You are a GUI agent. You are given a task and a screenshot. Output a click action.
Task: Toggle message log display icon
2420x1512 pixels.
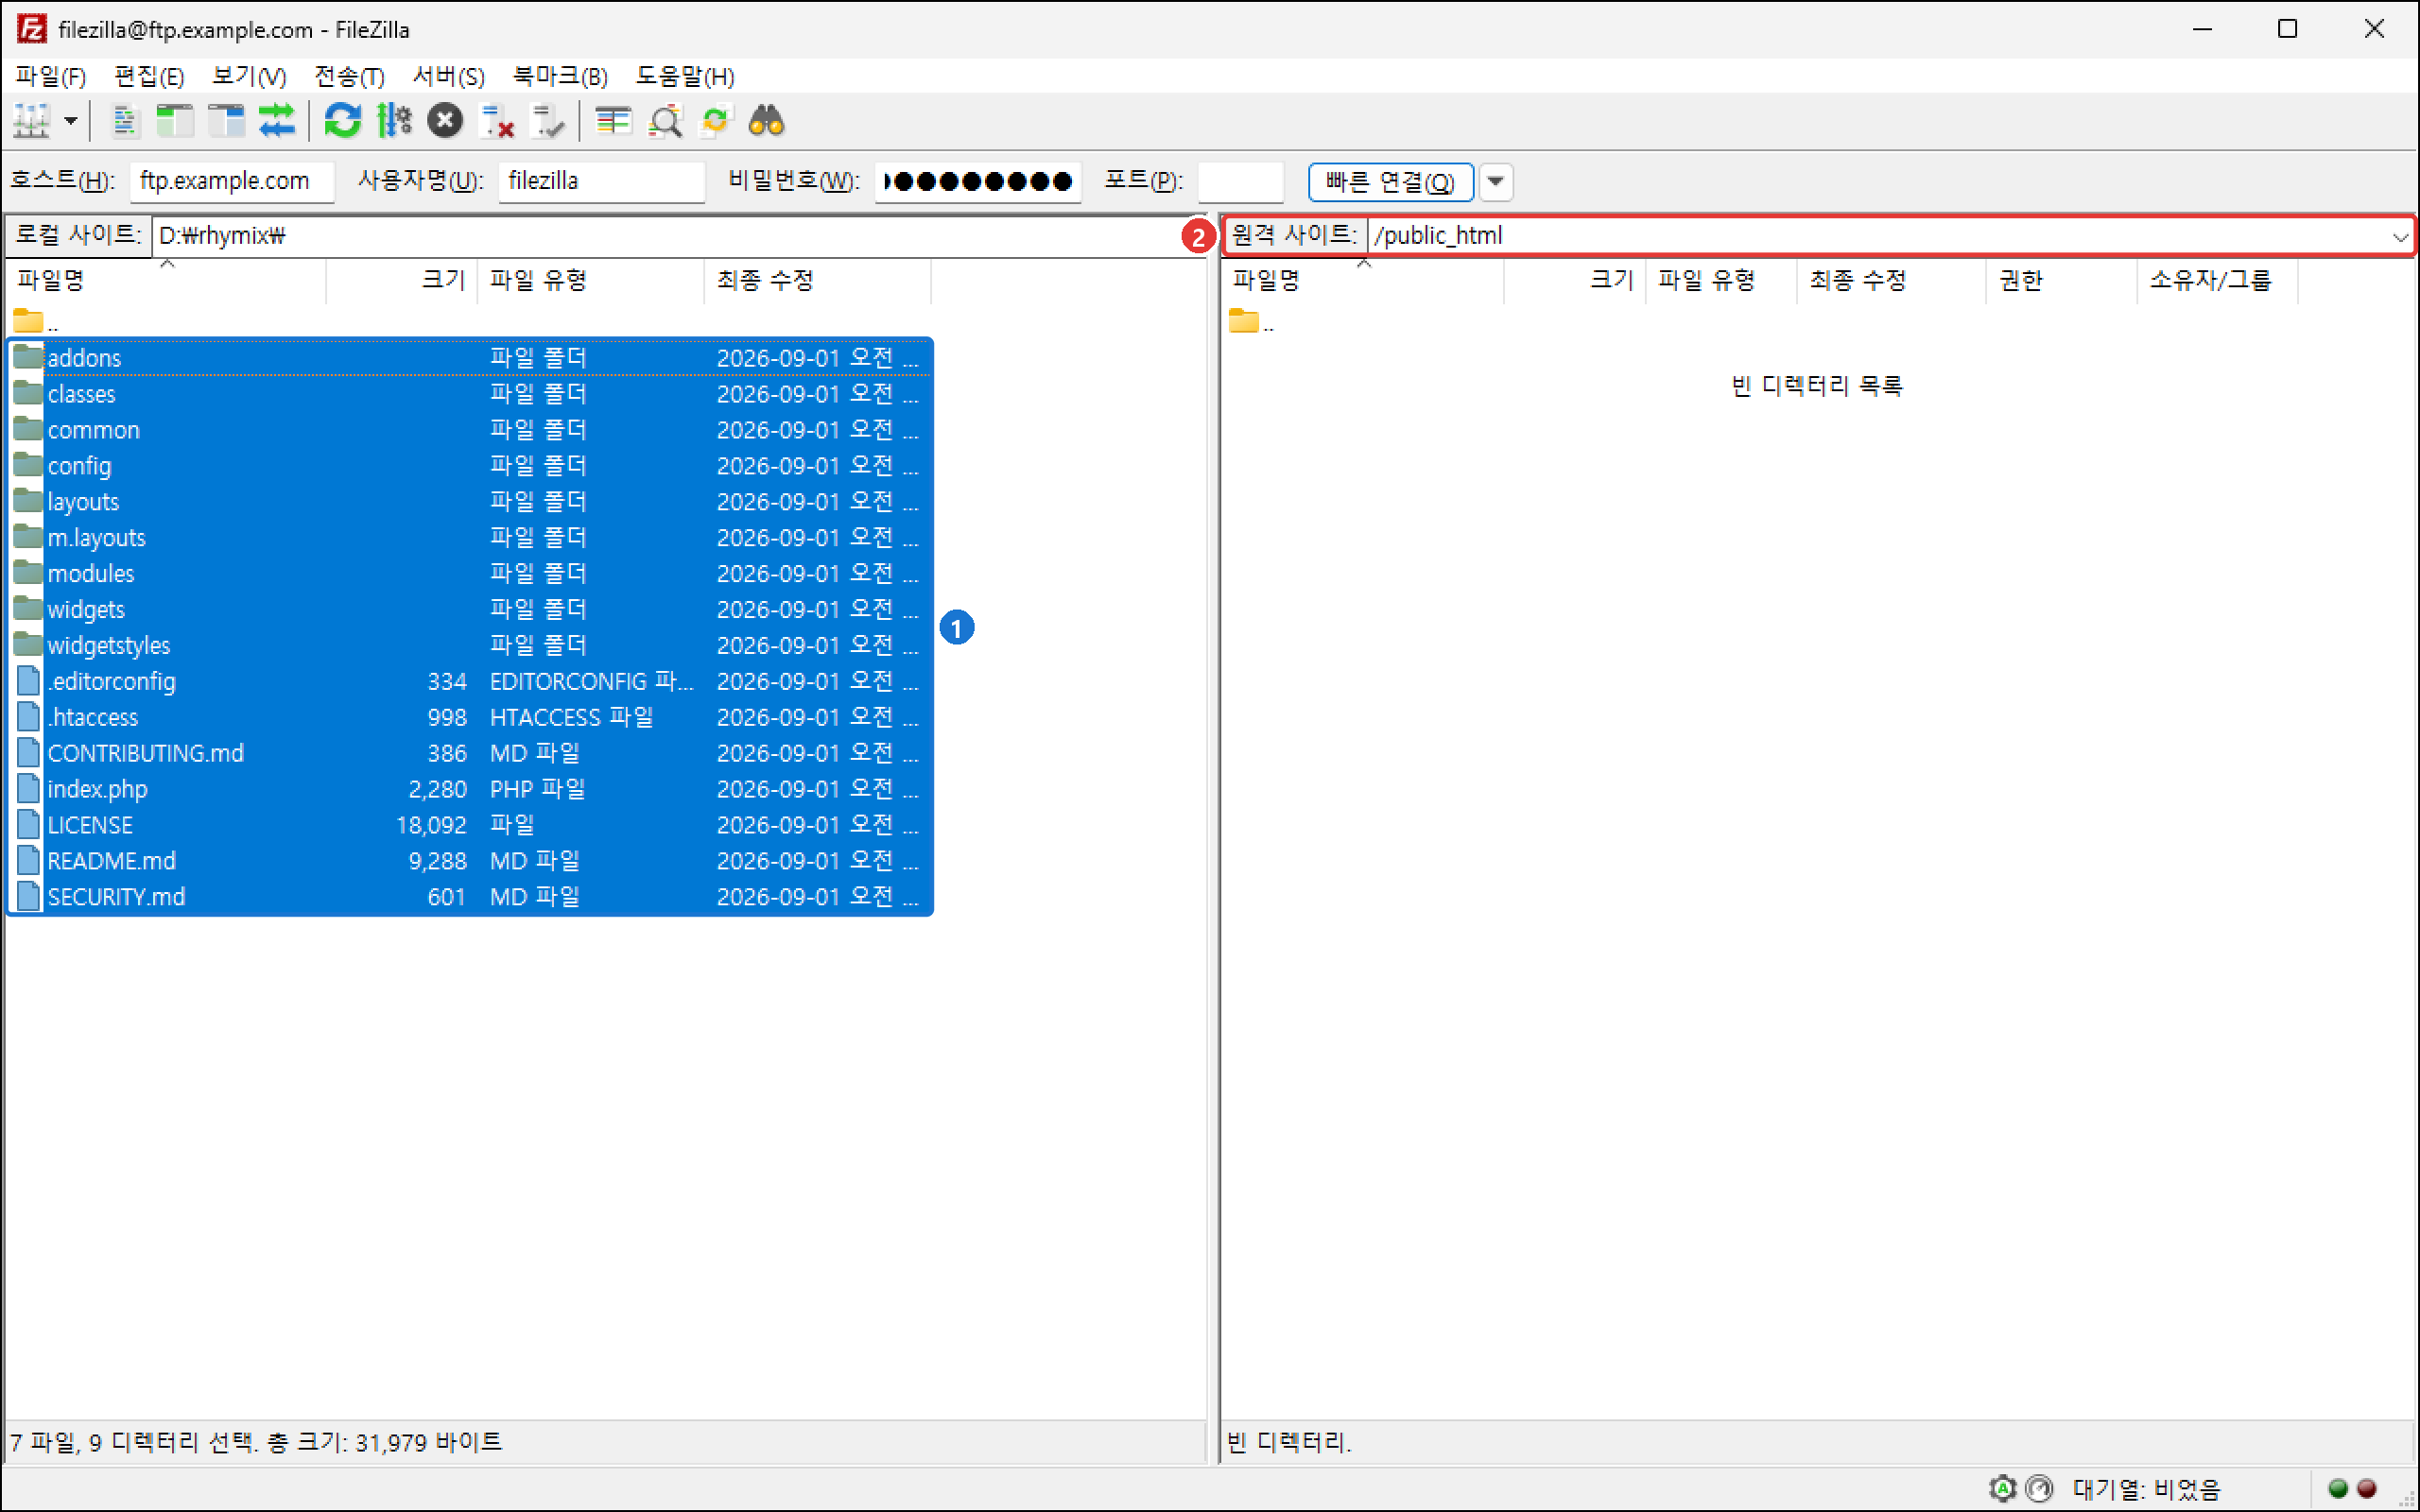(x=125, y=121)
